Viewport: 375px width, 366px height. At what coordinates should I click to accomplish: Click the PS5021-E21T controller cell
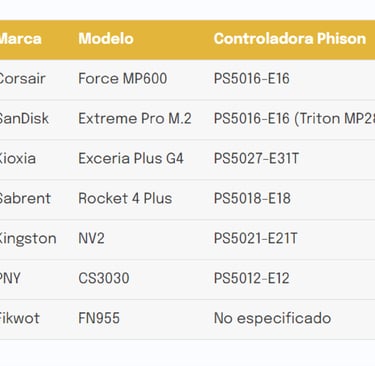(x=255, y=239)
